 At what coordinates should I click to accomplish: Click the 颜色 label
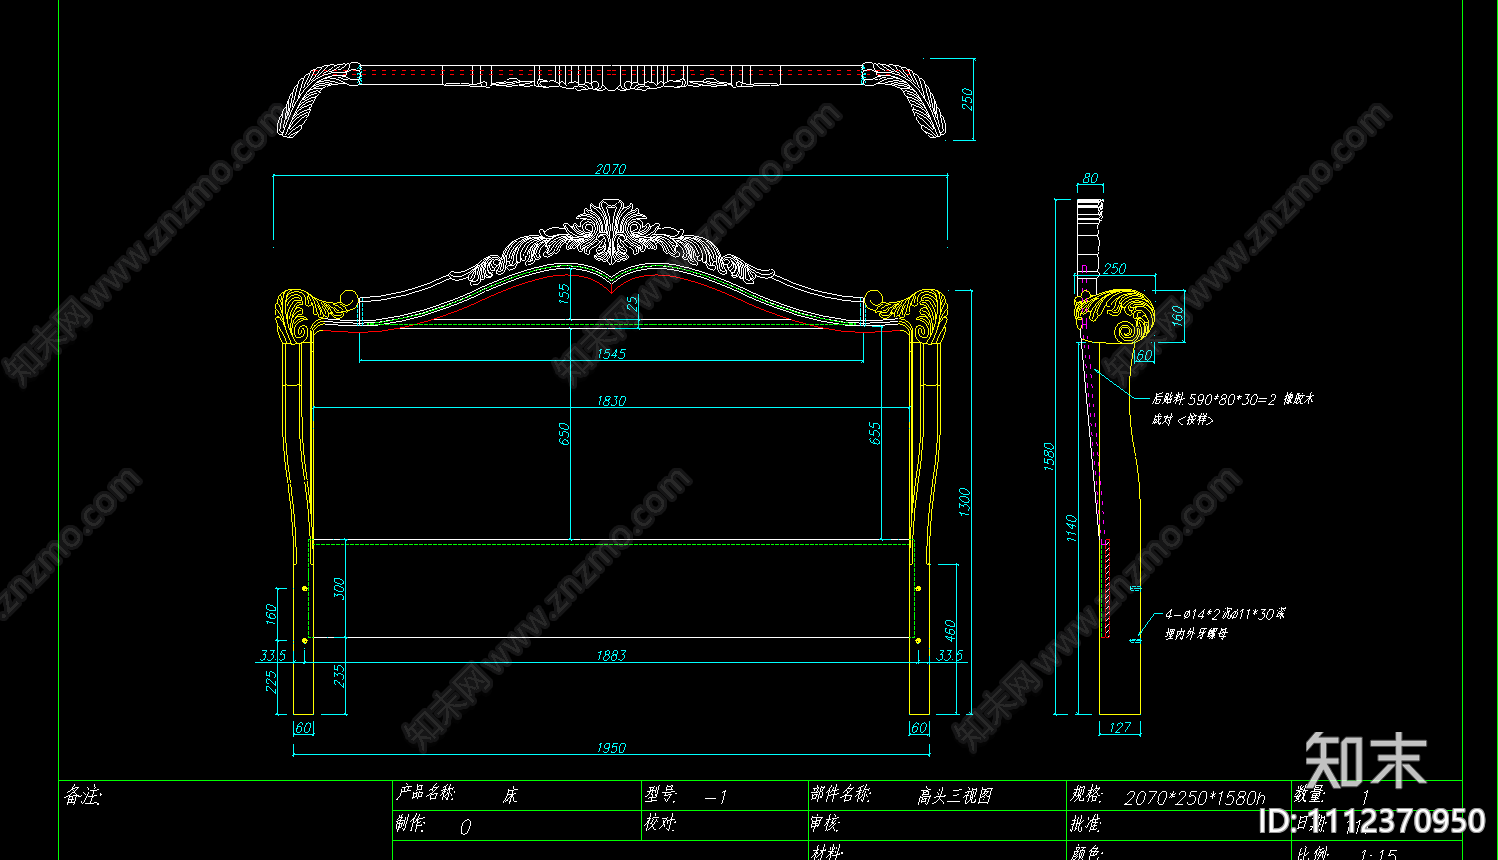(x=1086, y=852)
